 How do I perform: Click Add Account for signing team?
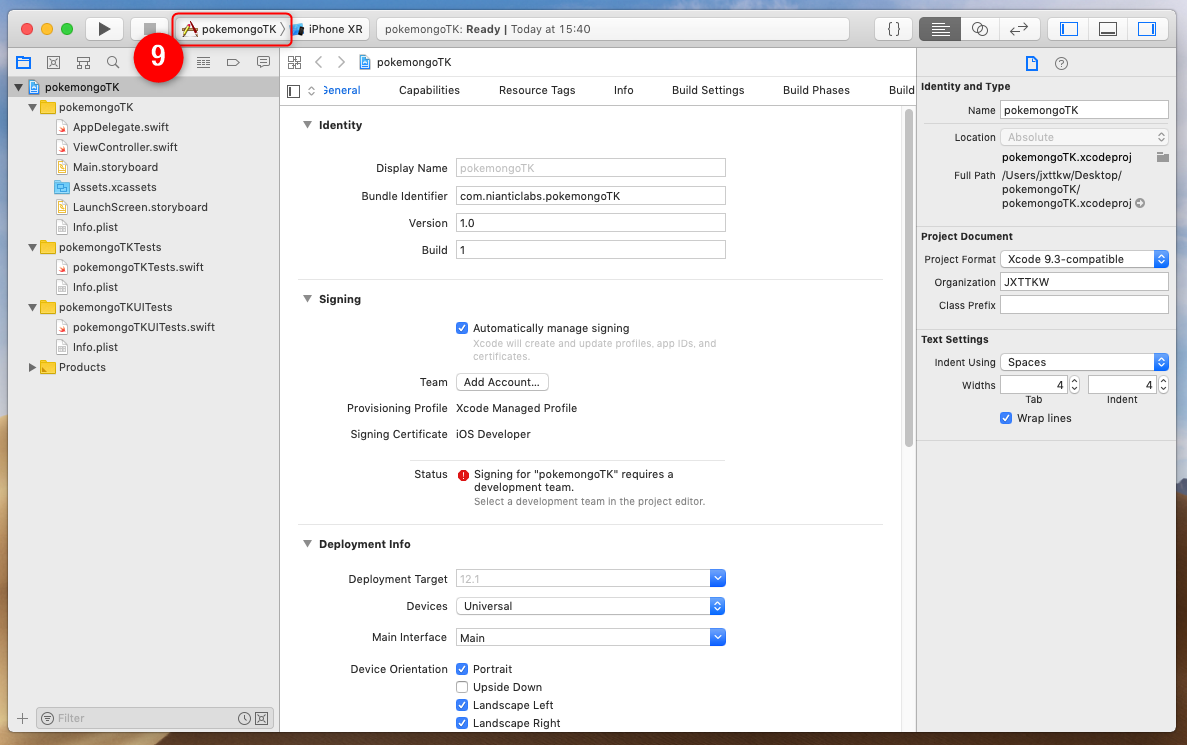(502, 382)
